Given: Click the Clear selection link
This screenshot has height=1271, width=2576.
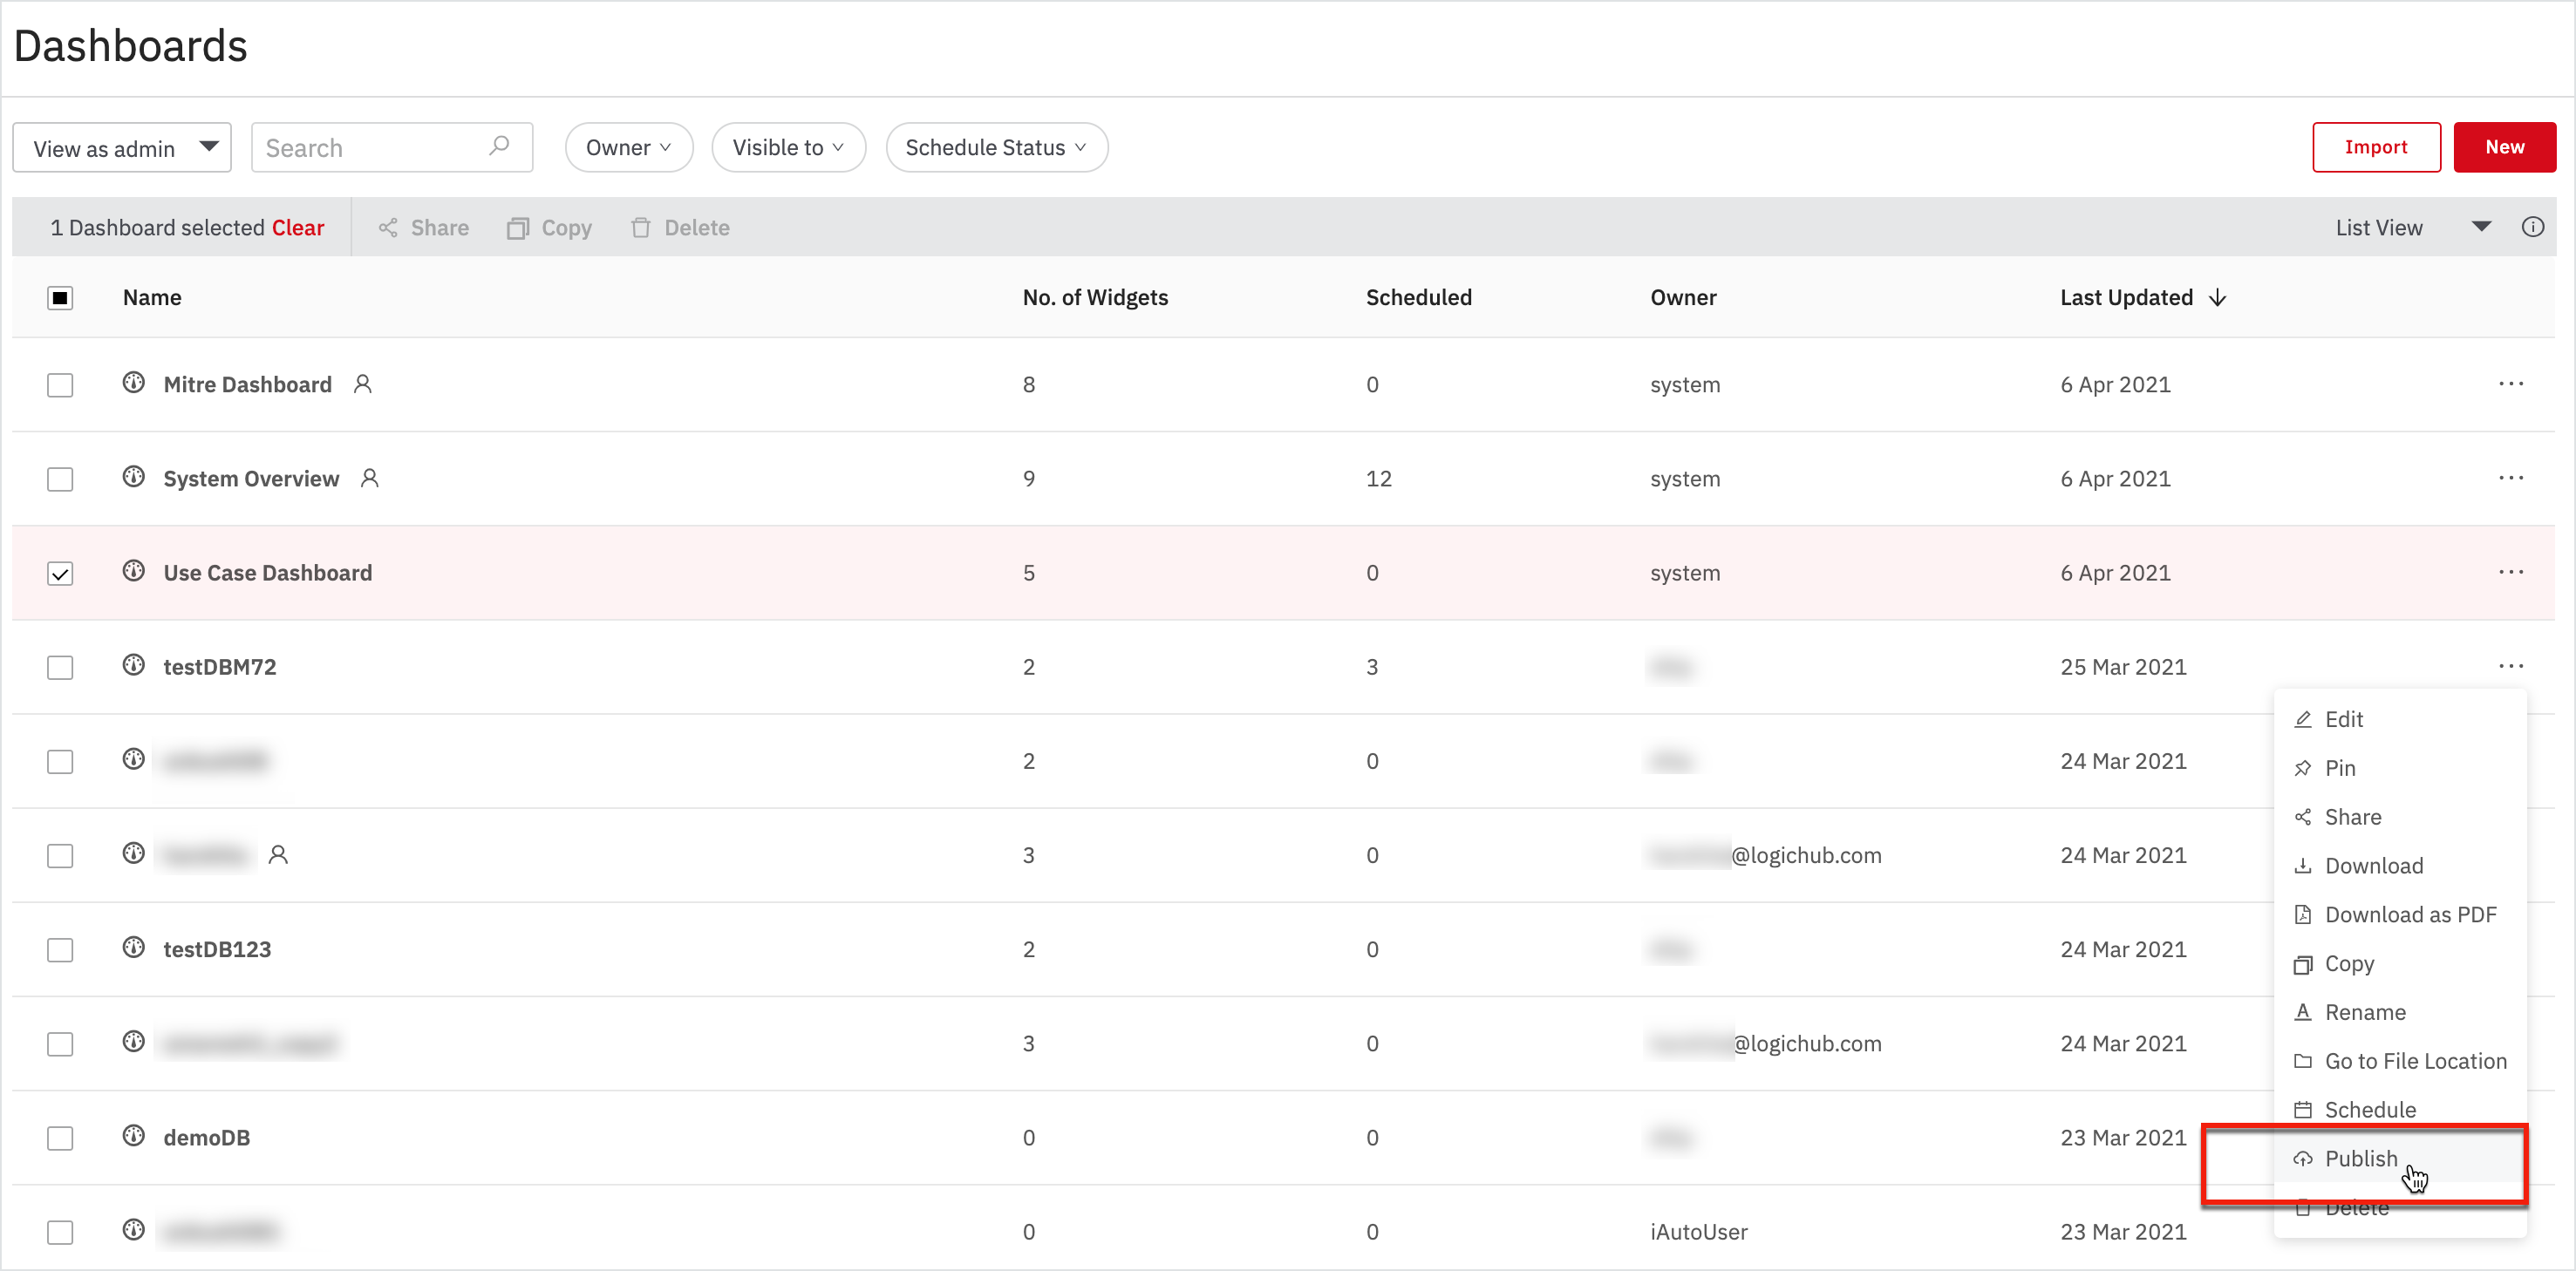Looking at the screenshot, I should [298, 228].
